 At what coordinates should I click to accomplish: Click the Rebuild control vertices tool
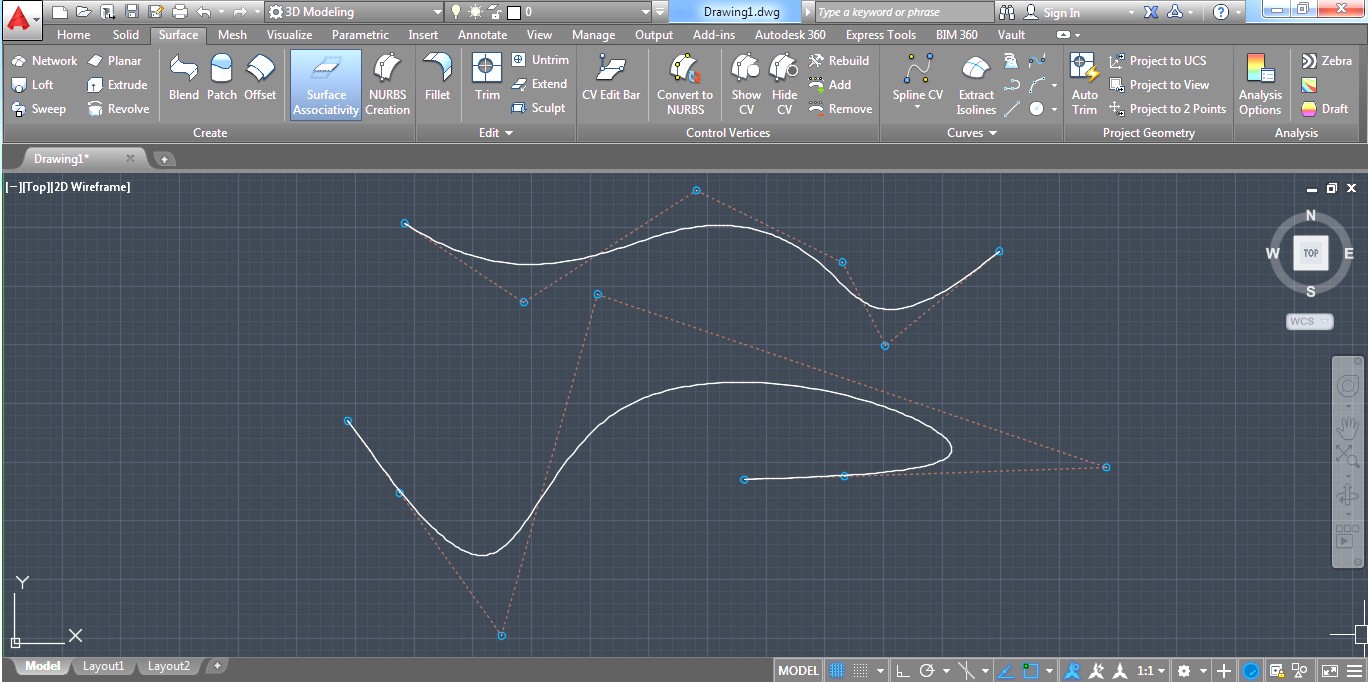pos(838,61)
